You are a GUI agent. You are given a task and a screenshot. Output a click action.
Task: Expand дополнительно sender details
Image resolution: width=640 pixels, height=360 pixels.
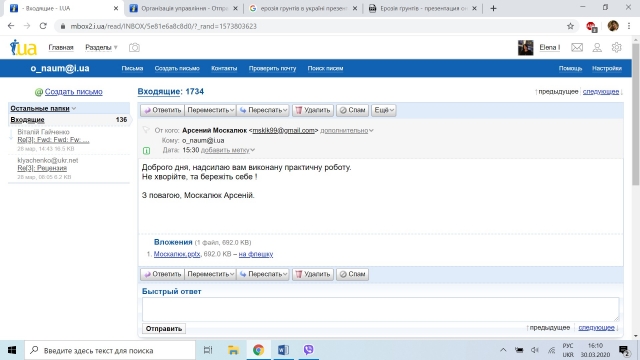coord(347,131)
